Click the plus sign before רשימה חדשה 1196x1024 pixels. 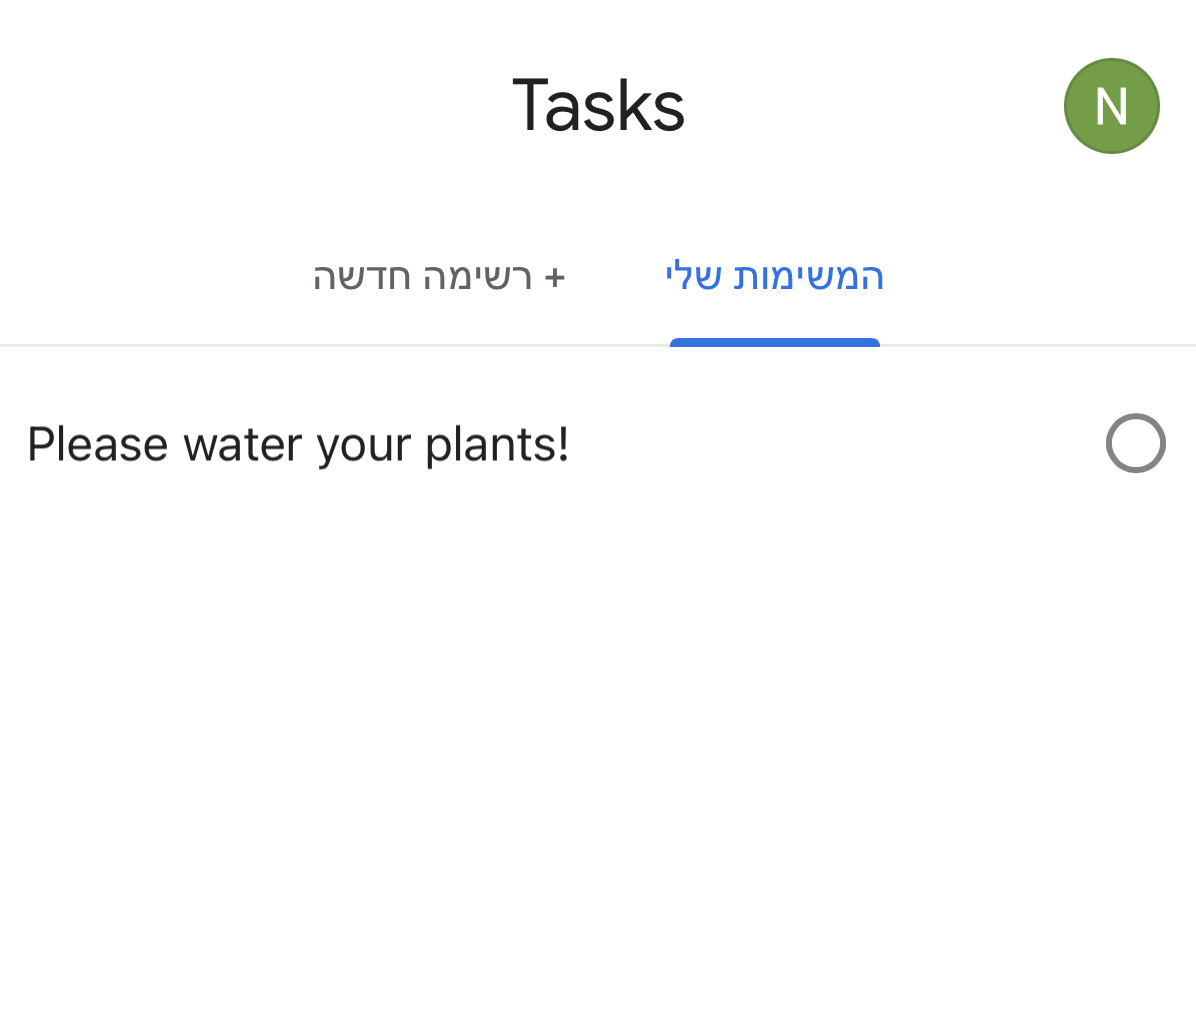pos(555,277)
